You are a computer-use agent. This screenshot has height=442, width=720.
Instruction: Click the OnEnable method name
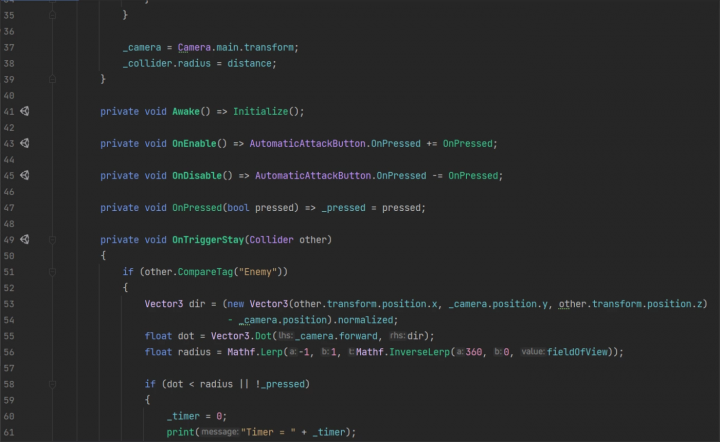coord(194,144)
